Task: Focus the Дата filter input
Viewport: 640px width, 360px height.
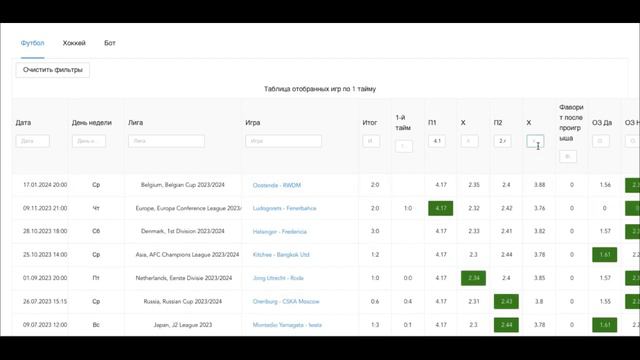Action: click(x=33, y=141)
